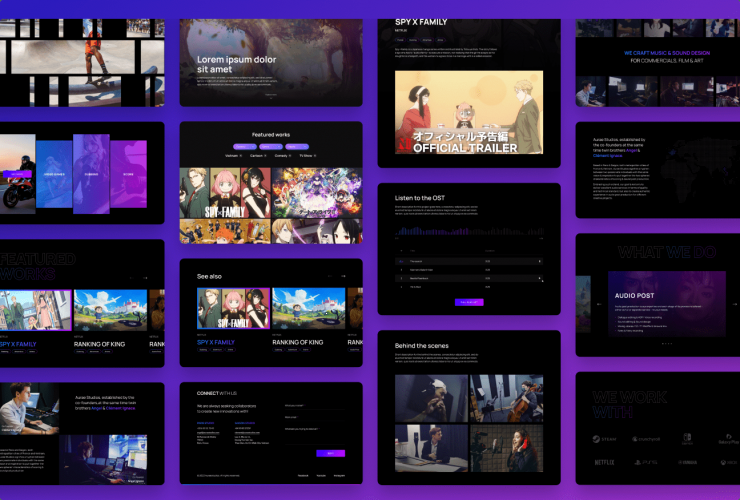The image size is (740, 500).
Task: Open the cellist photo in Behind the scenes
Action: point(506,398)
